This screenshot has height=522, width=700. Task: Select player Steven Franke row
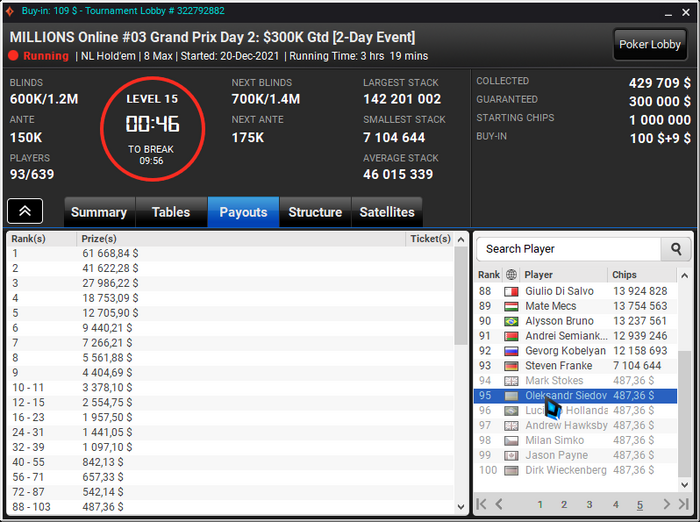(x=575, y=366)
